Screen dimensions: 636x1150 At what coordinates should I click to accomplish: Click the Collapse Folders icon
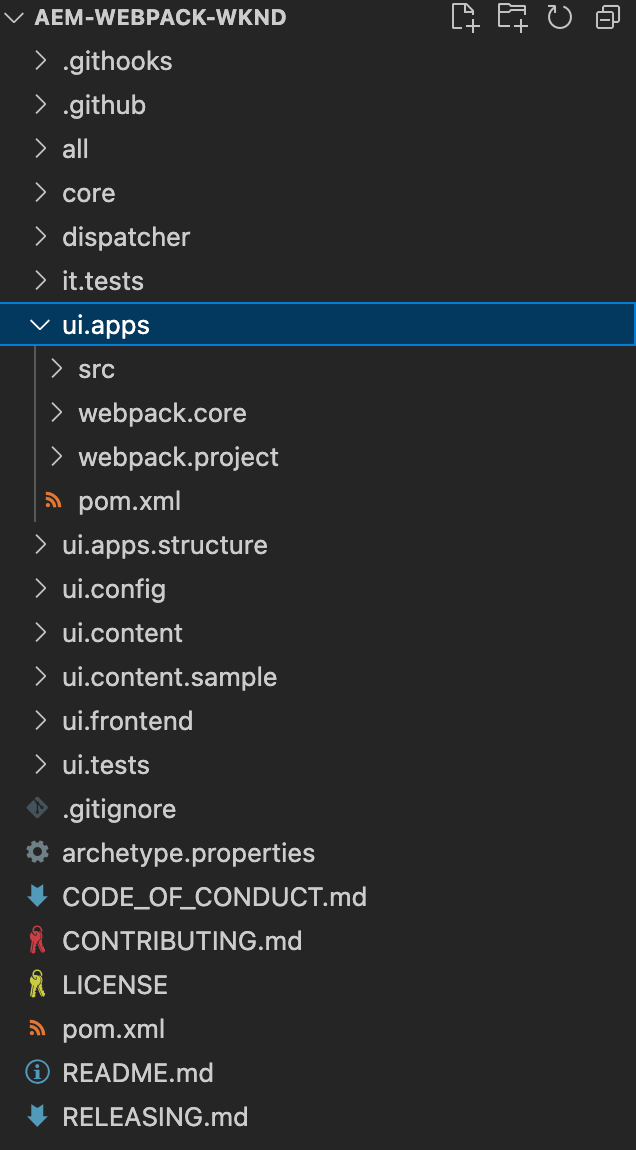click(606, 18)
